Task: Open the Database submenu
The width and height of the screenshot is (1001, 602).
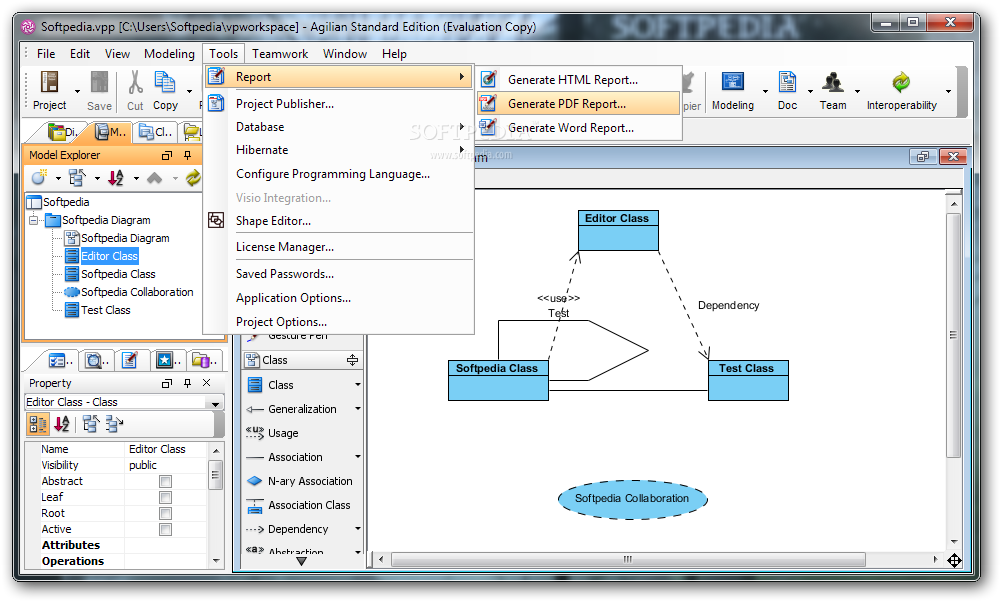Action: [x=340, y=127]
